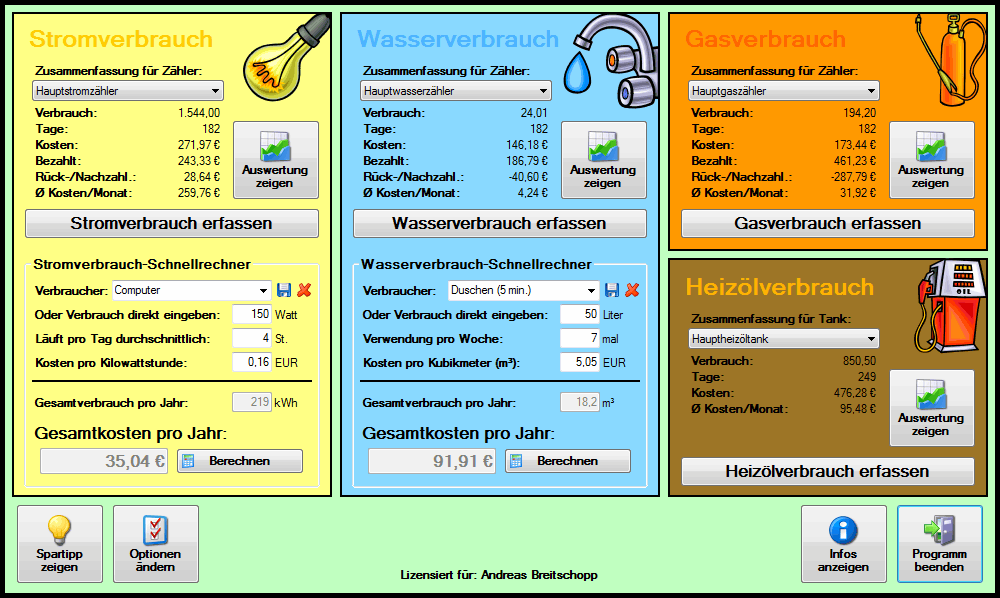Click Wasserverbrauch erfassen
The height and width of the screenshot is (598, 1000).
click(x=499, y=223)
